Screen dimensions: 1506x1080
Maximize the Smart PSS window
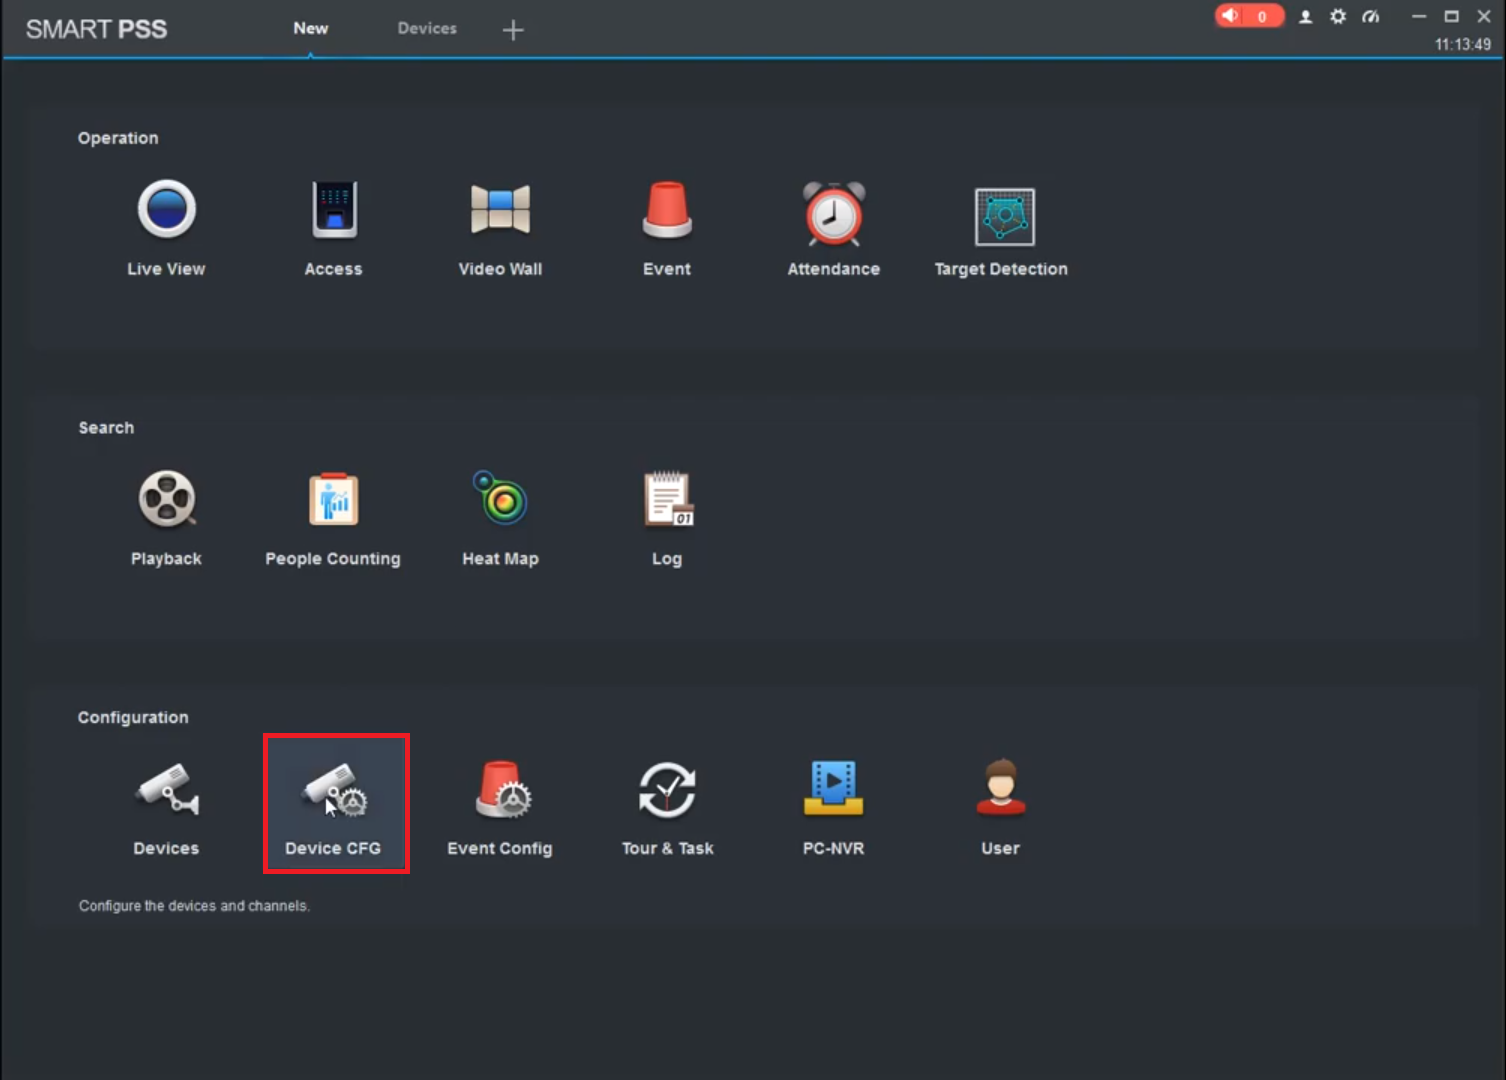click(1452, 16)
